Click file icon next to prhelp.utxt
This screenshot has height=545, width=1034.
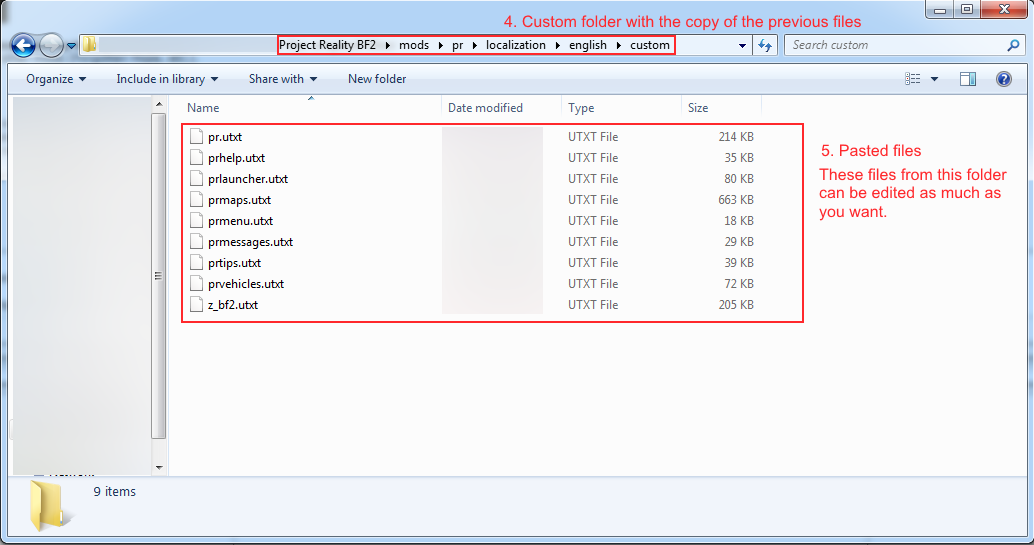(196, 158)
